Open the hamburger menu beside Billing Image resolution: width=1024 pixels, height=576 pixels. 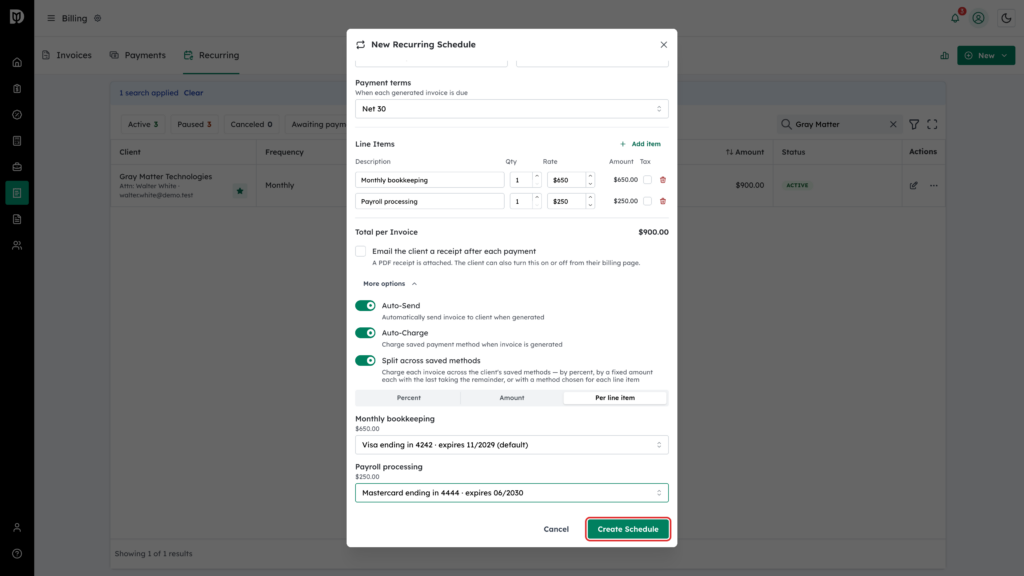tap(51, 18)
